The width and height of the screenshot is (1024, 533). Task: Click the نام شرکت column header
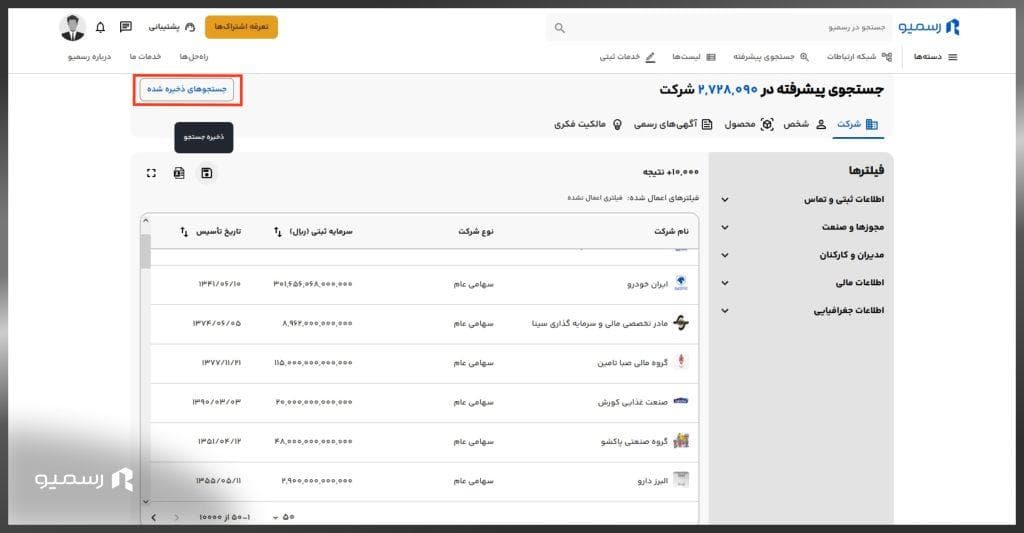(671, 232)
